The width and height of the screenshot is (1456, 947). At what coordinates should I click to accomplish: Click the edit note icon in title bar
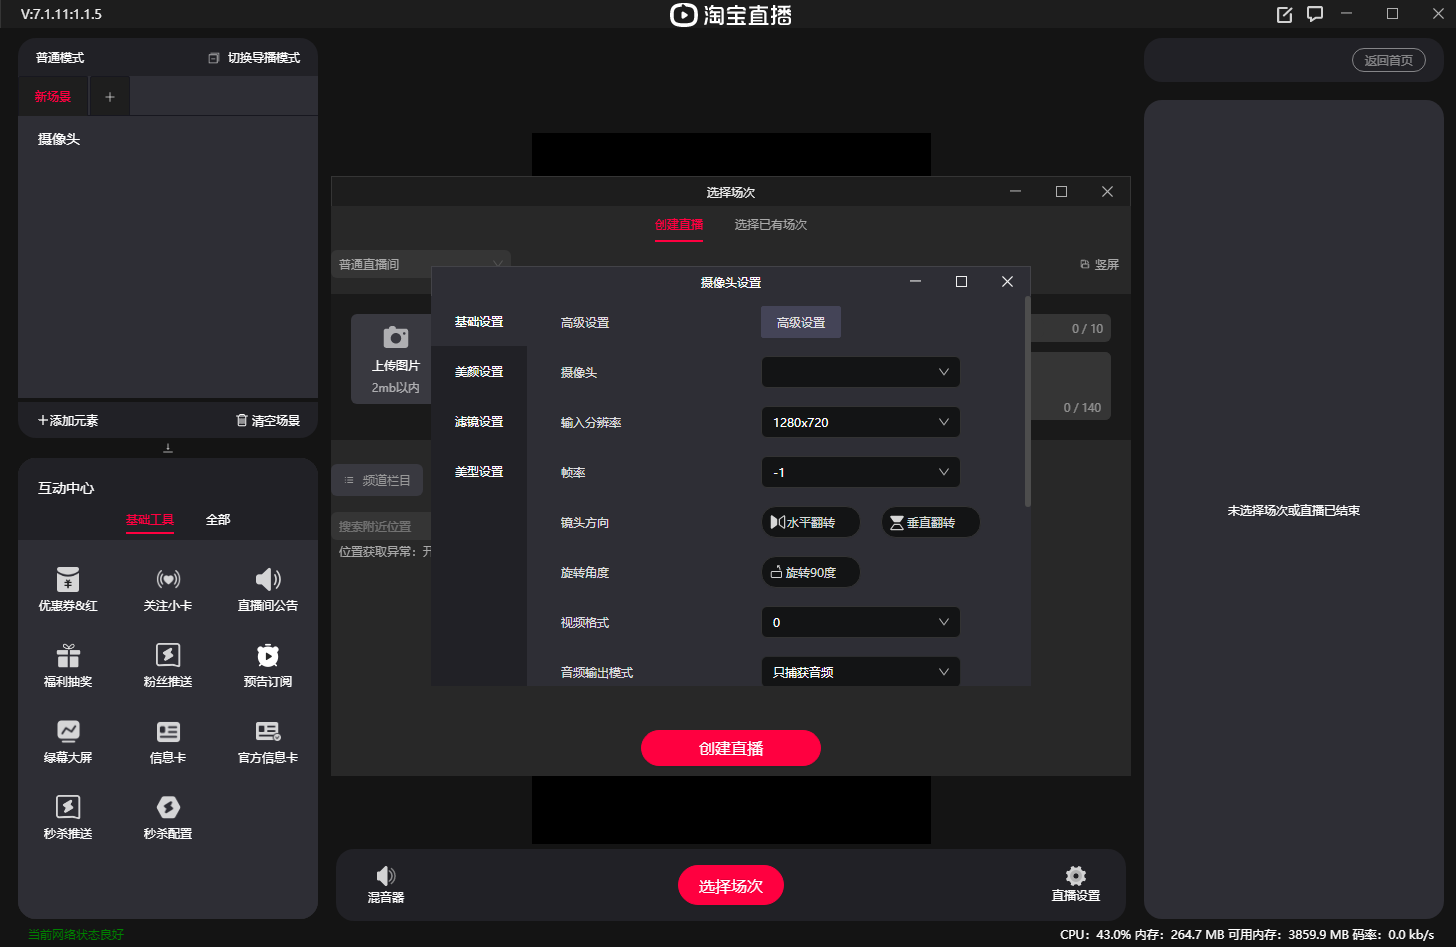coord(1285,14)
